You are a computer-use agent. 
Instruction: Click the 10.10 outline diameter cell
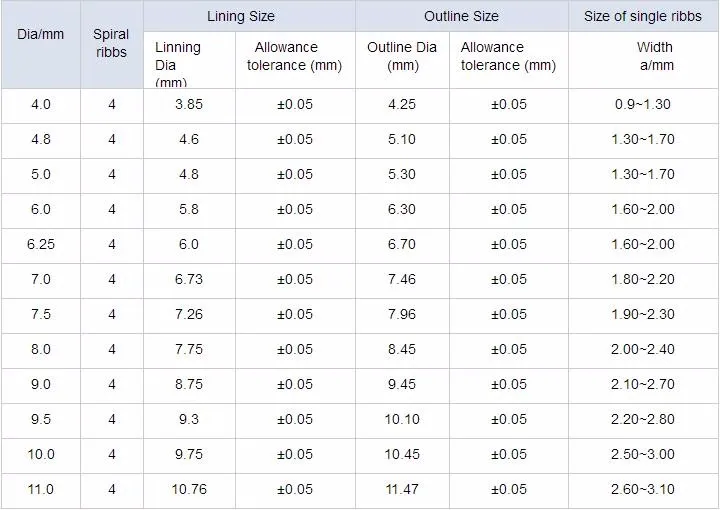tap(401, 420)
